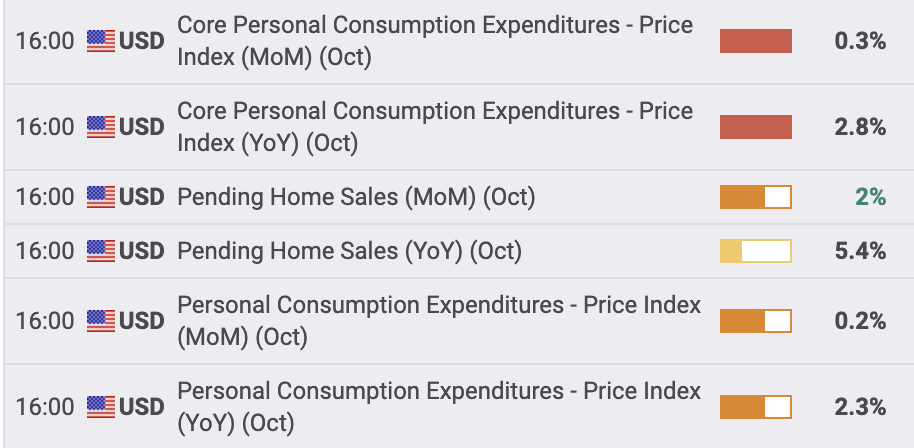Click the flag in Pending Home Sales YoY row
Screen dimensions: 914x448
101,251
